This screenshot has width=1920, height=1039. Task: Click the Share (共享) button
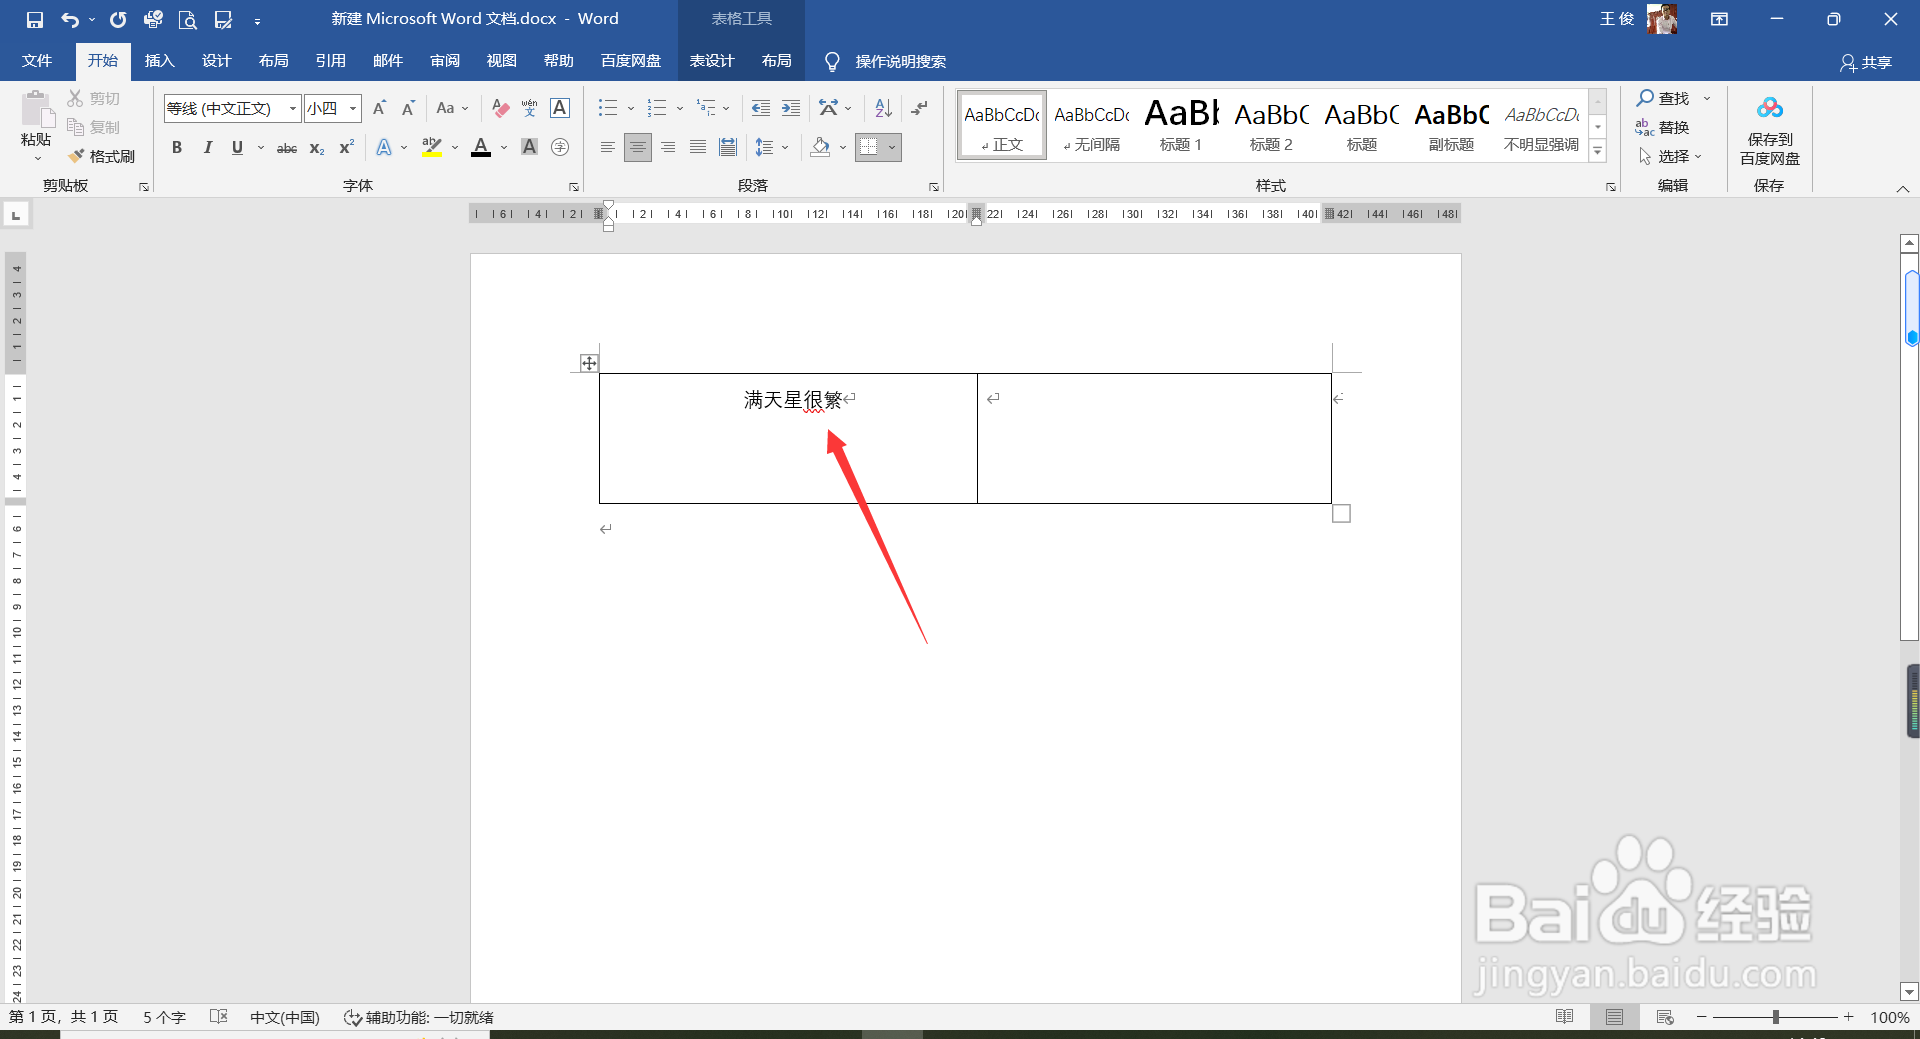1866,63
